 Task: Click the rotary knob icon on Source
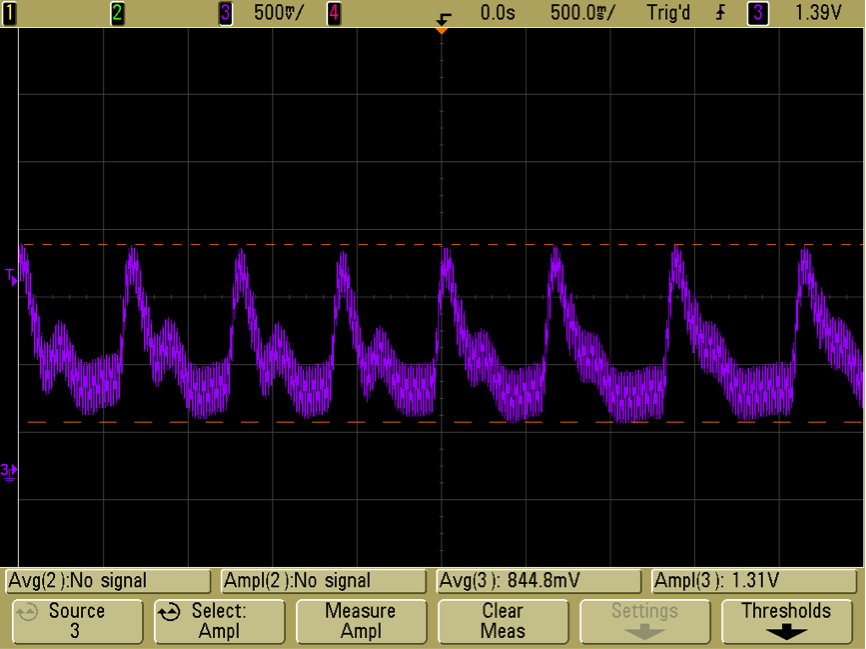coord(27,612)
